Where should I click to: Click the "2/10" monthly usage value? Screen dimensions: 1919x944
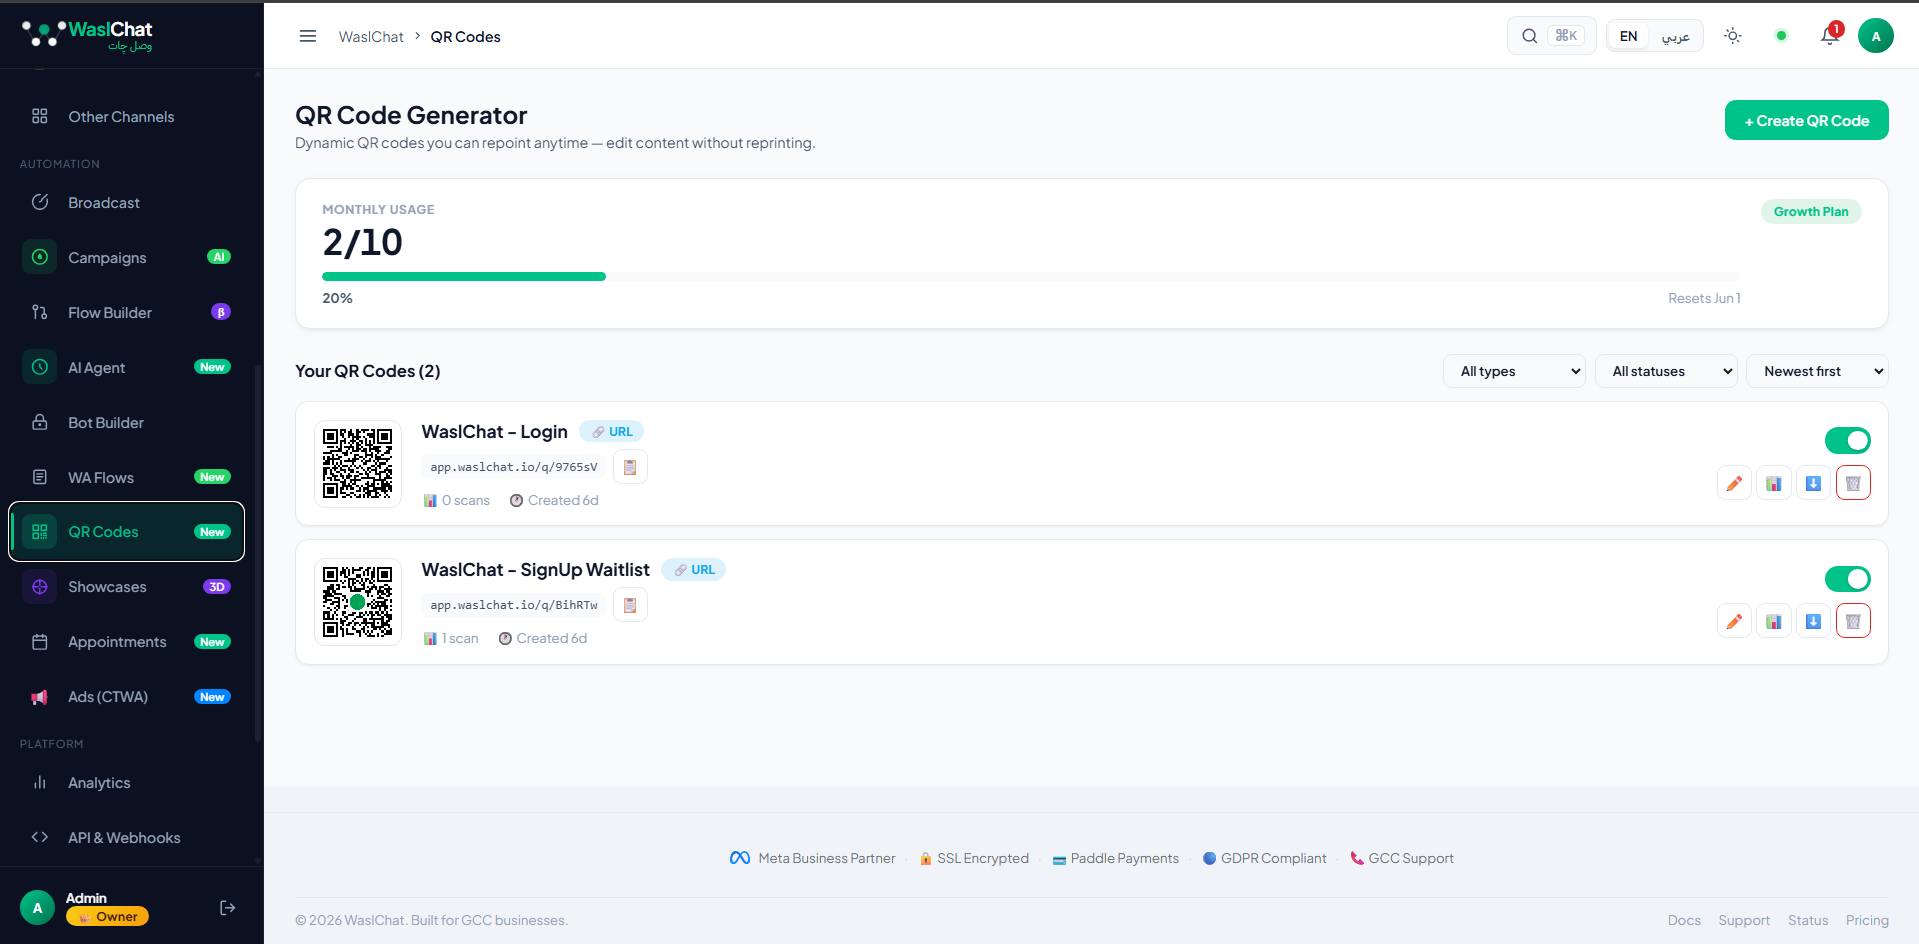(362, 242)
